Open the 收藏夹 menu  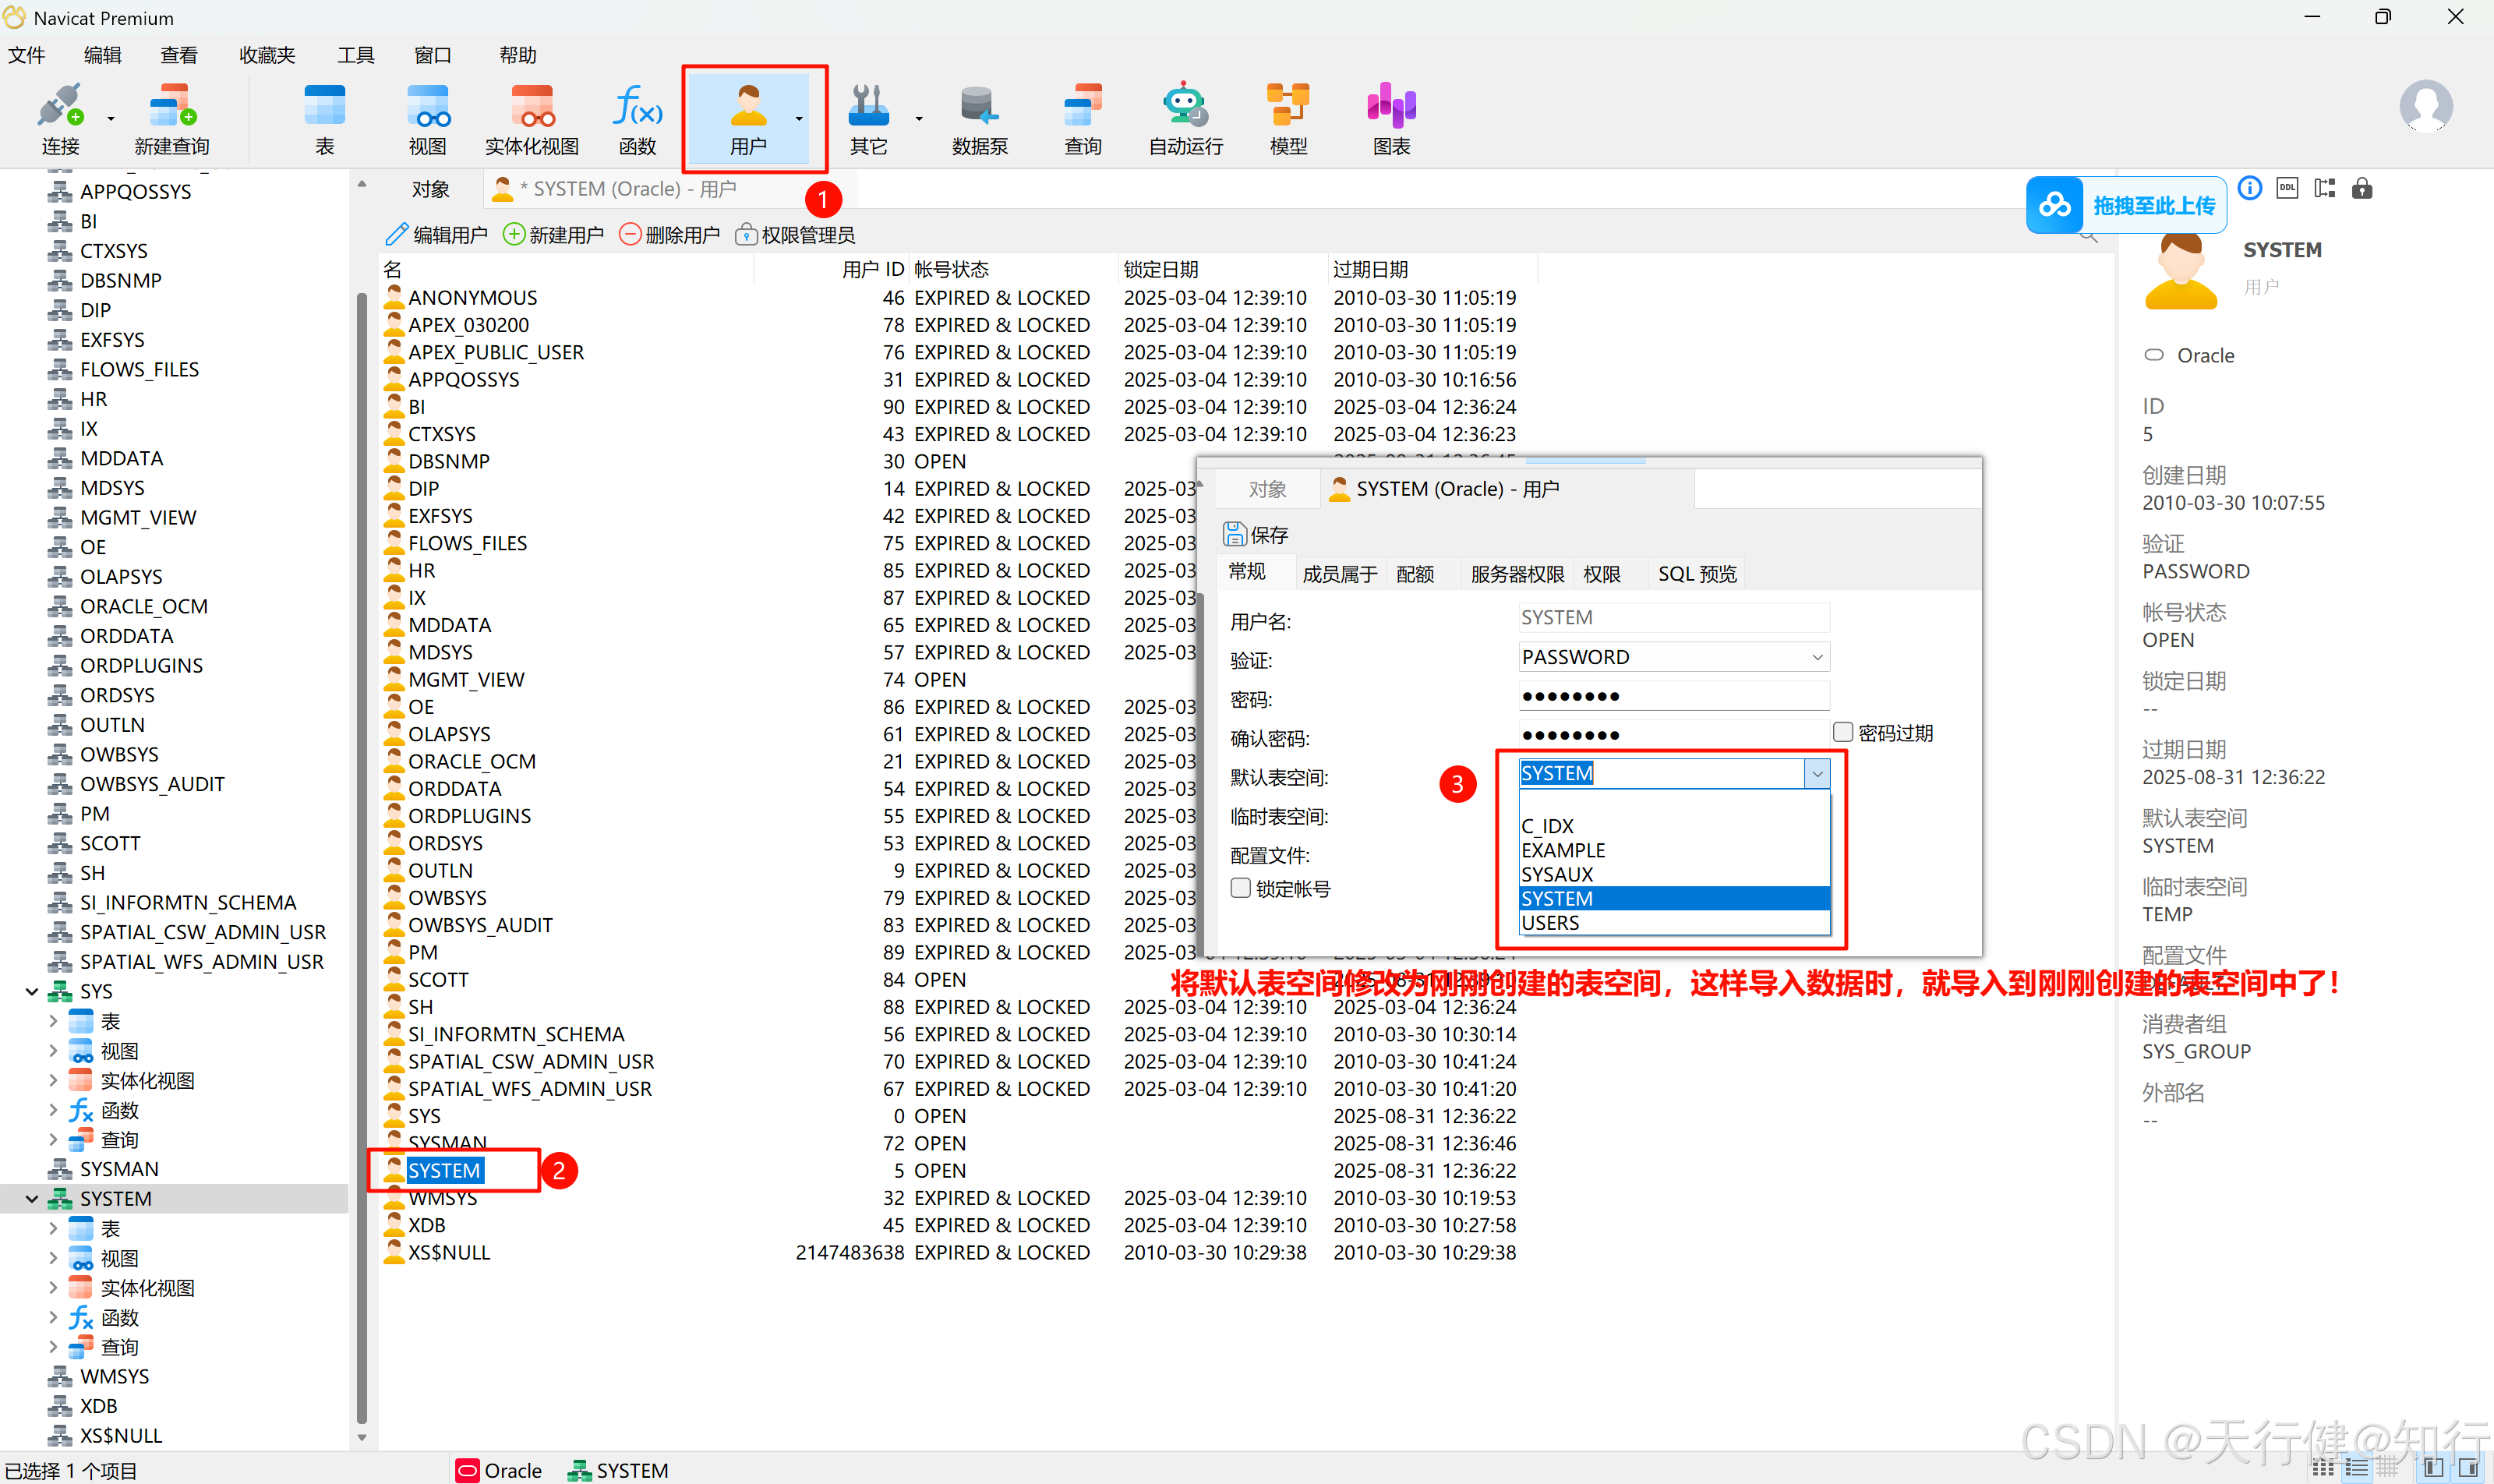coord(267,55)
